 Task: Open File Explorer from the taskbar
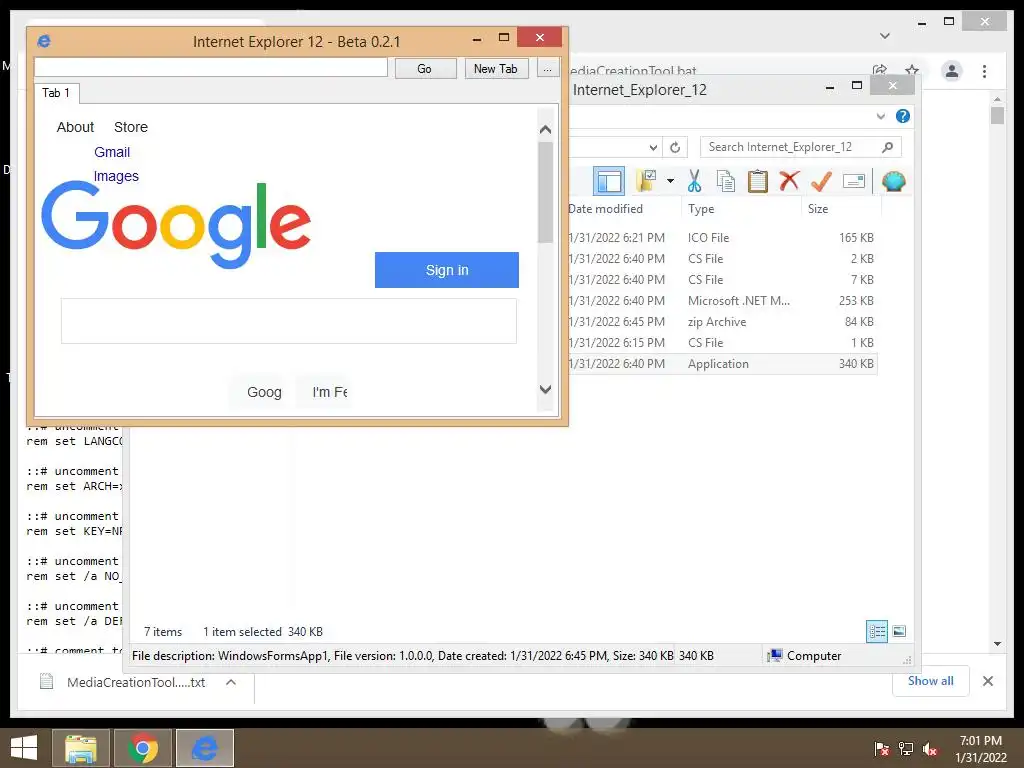[81, 748]
